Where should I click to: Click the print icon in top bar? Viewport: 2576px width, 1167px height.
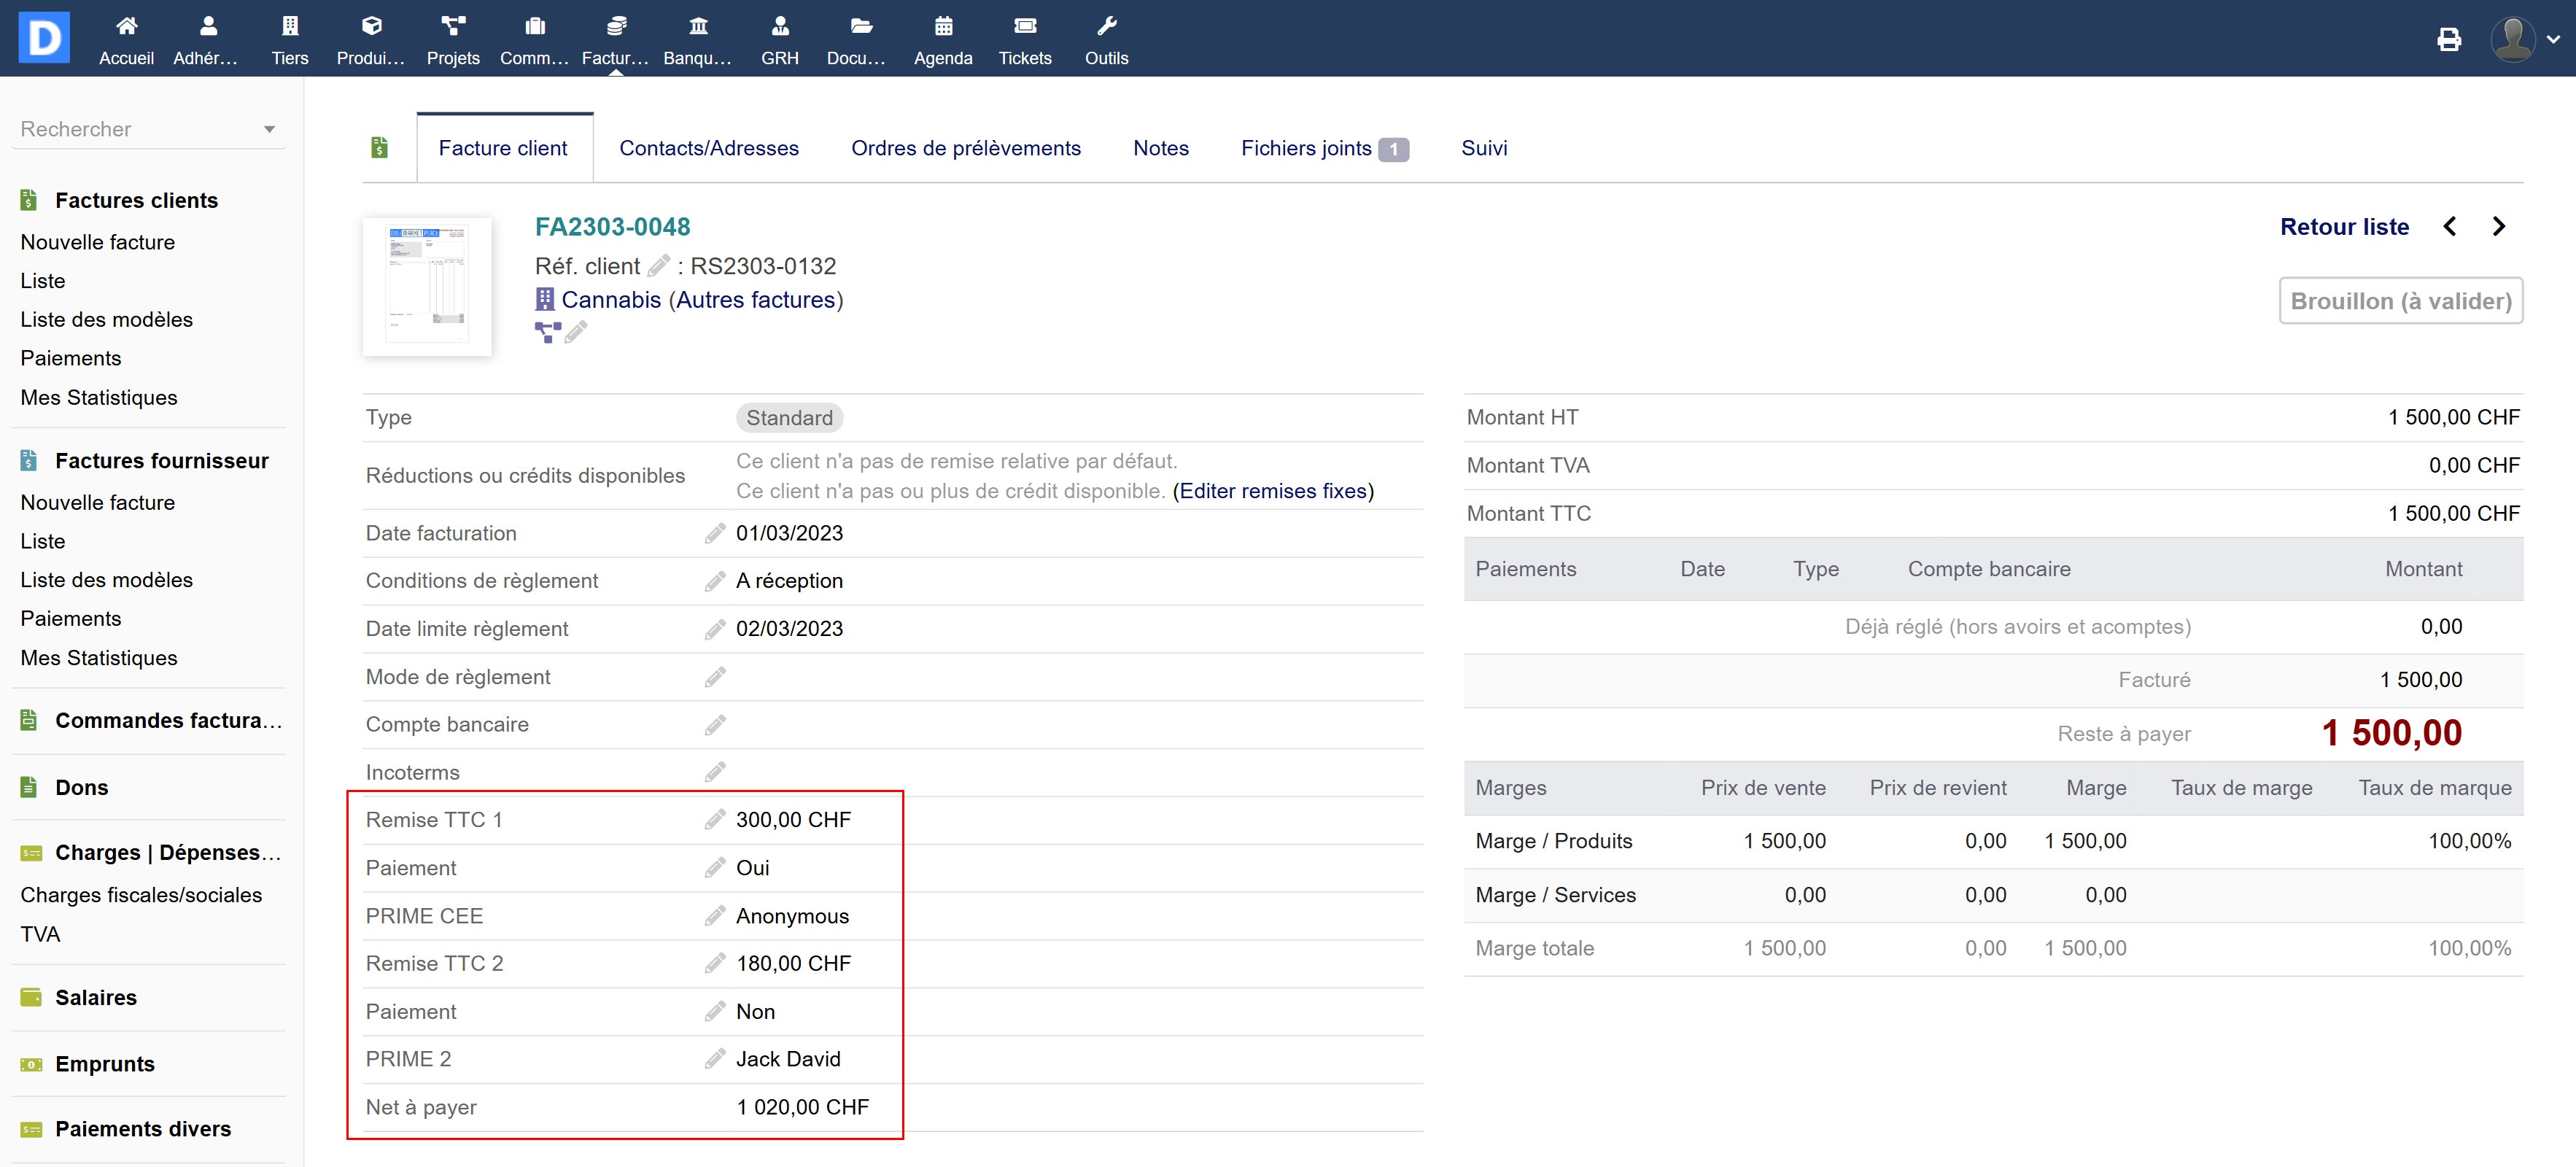(x=2448, y=40)
